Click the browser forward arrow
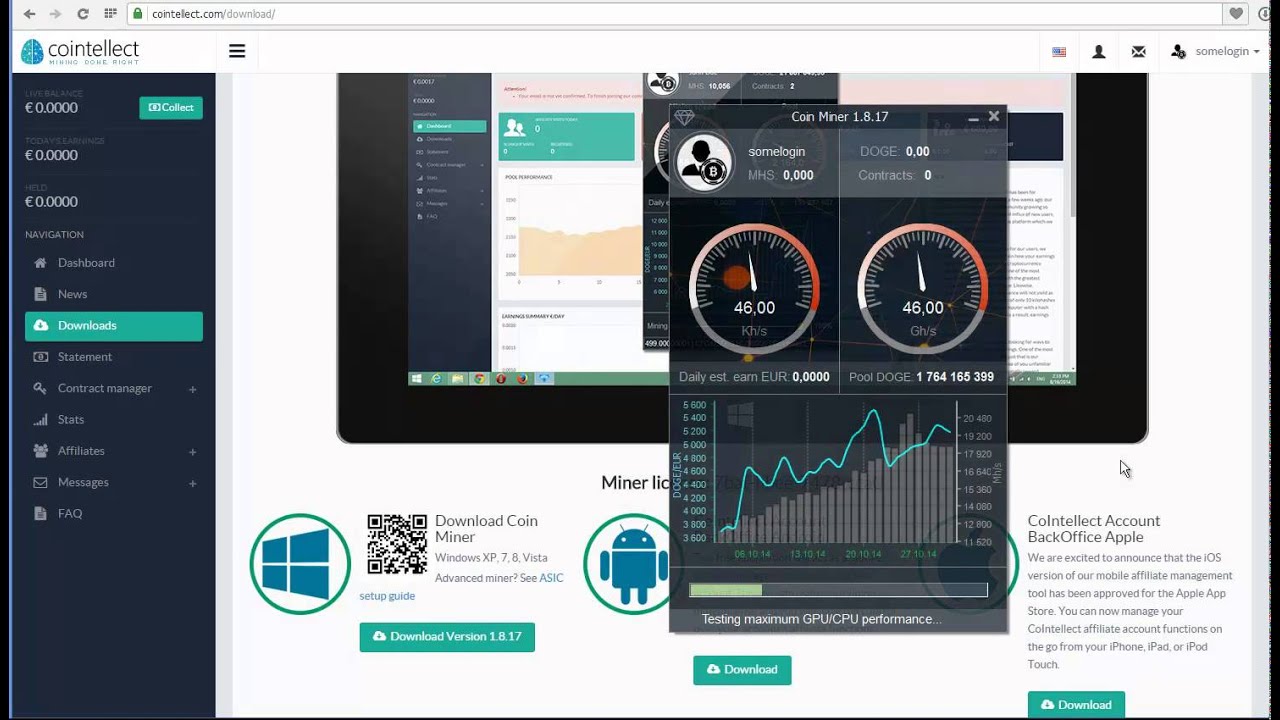1280x720 pixels. (x=55, y=14)
